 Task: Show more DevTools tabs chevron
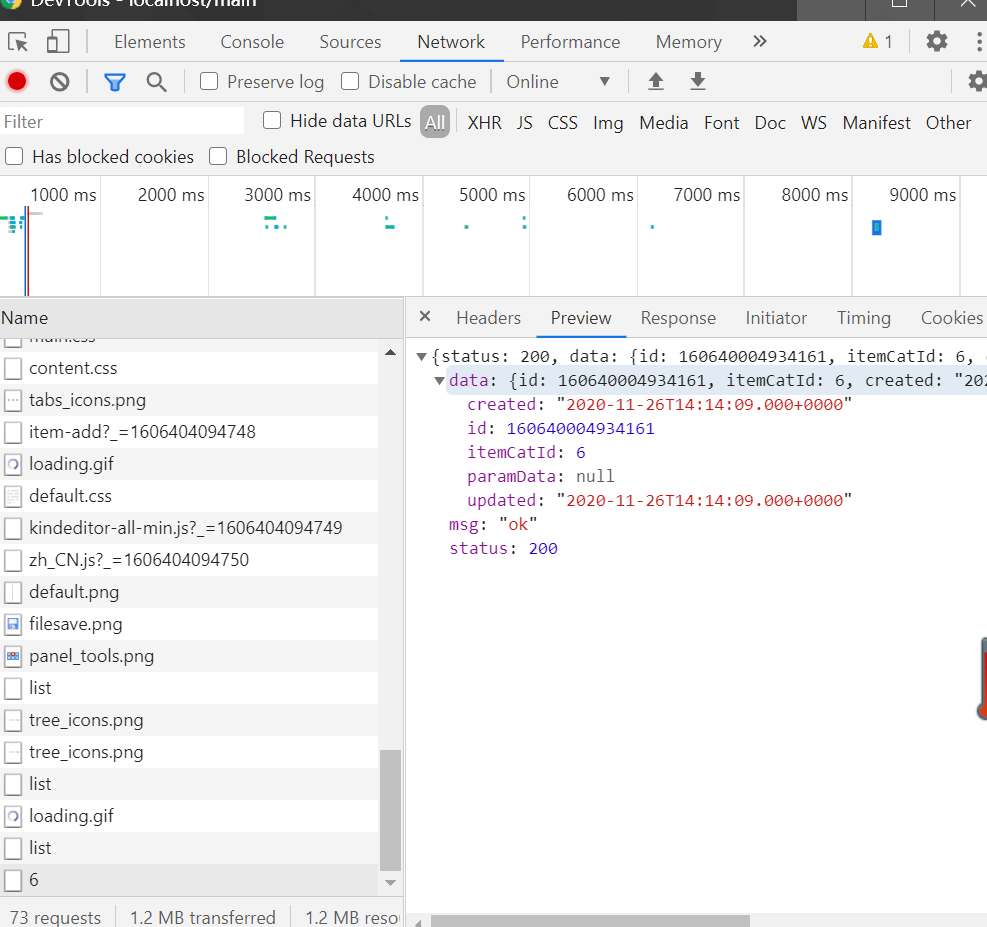coord(760,42)
